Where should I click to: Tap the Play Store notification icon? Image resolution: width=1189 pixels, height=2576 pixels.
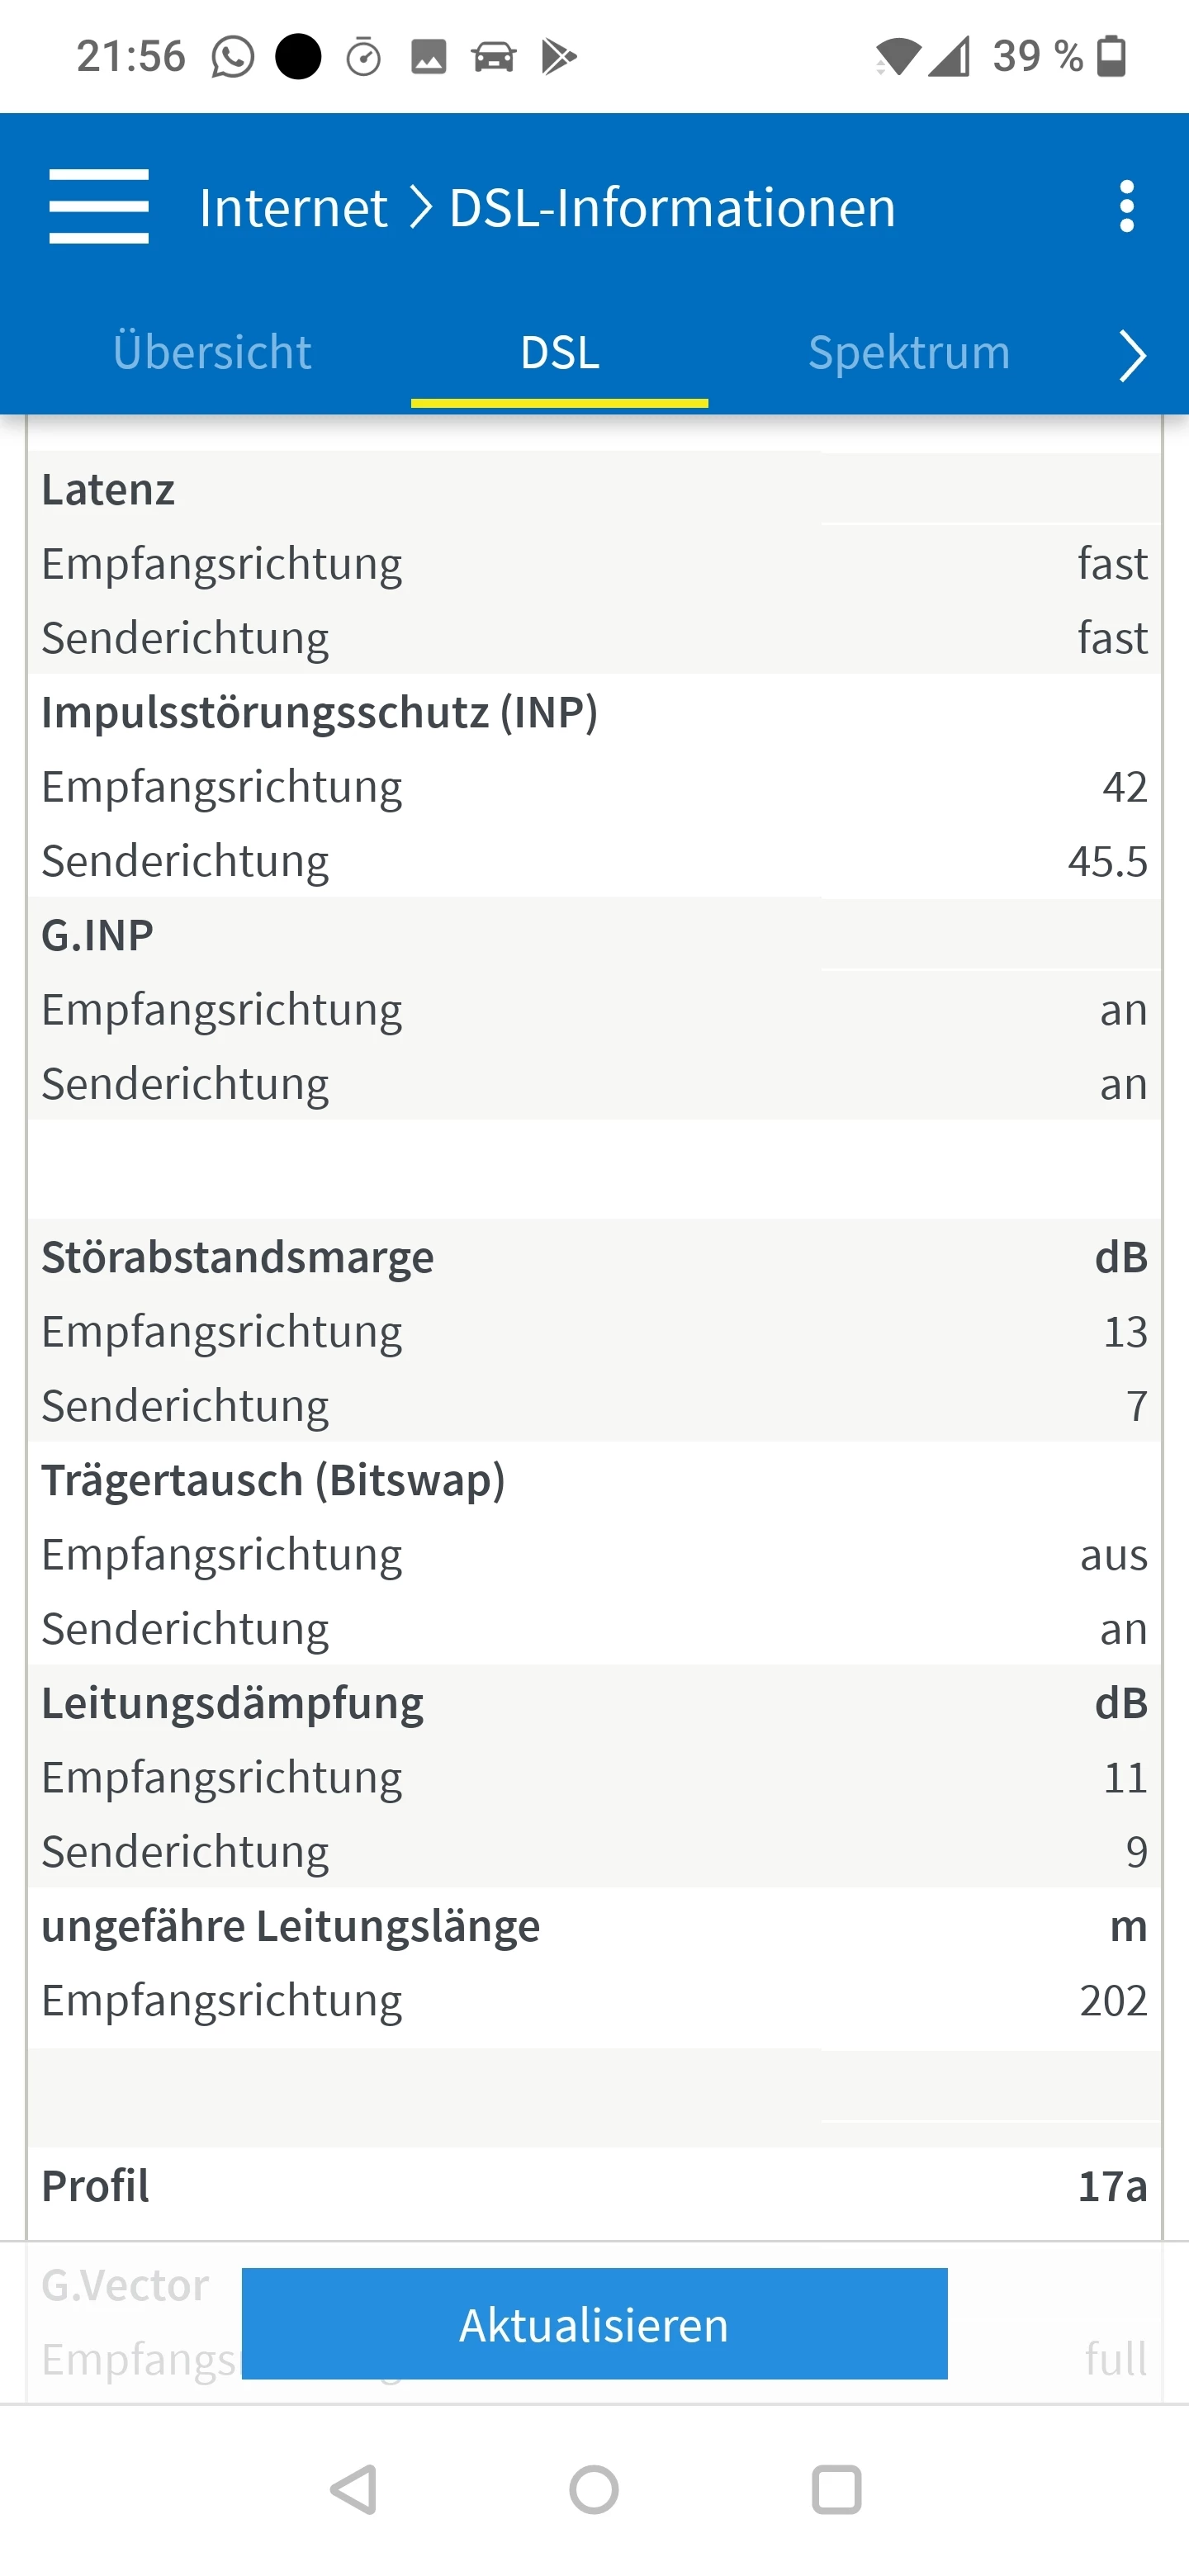pos(559,57)
